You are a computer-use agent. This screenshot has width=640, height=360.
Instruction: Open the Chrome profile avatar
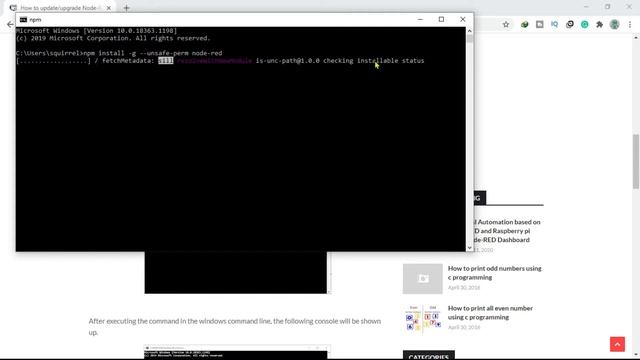pos(614,24)
